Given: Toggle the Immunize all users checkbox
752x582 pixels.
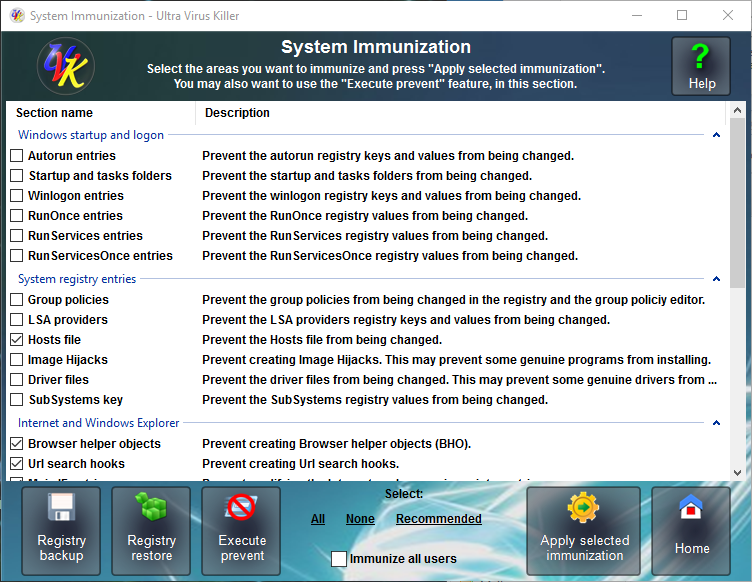Looking at the screenshot, I should coord(339,559).
